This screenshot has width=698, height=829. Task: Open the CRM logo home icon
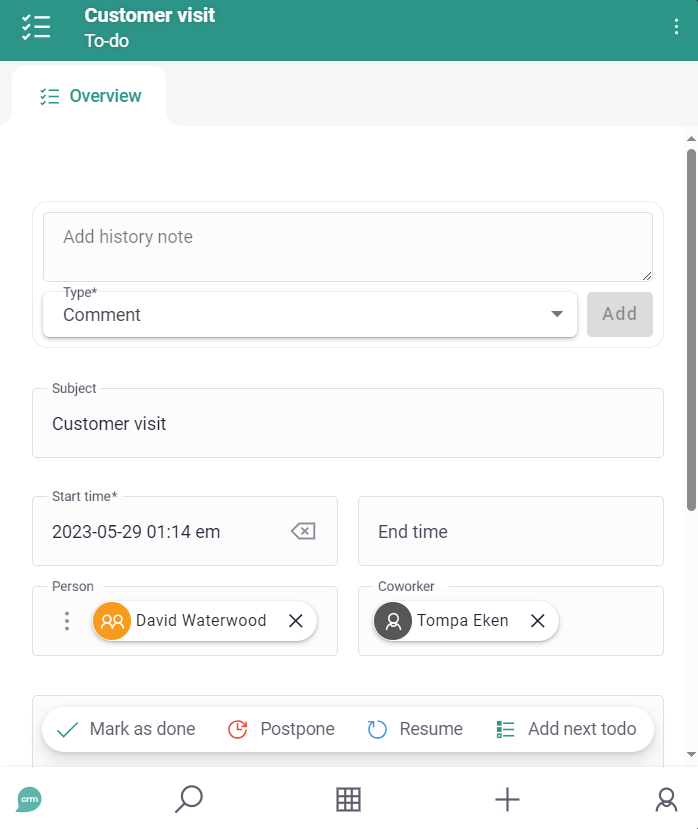click(29, 799)
